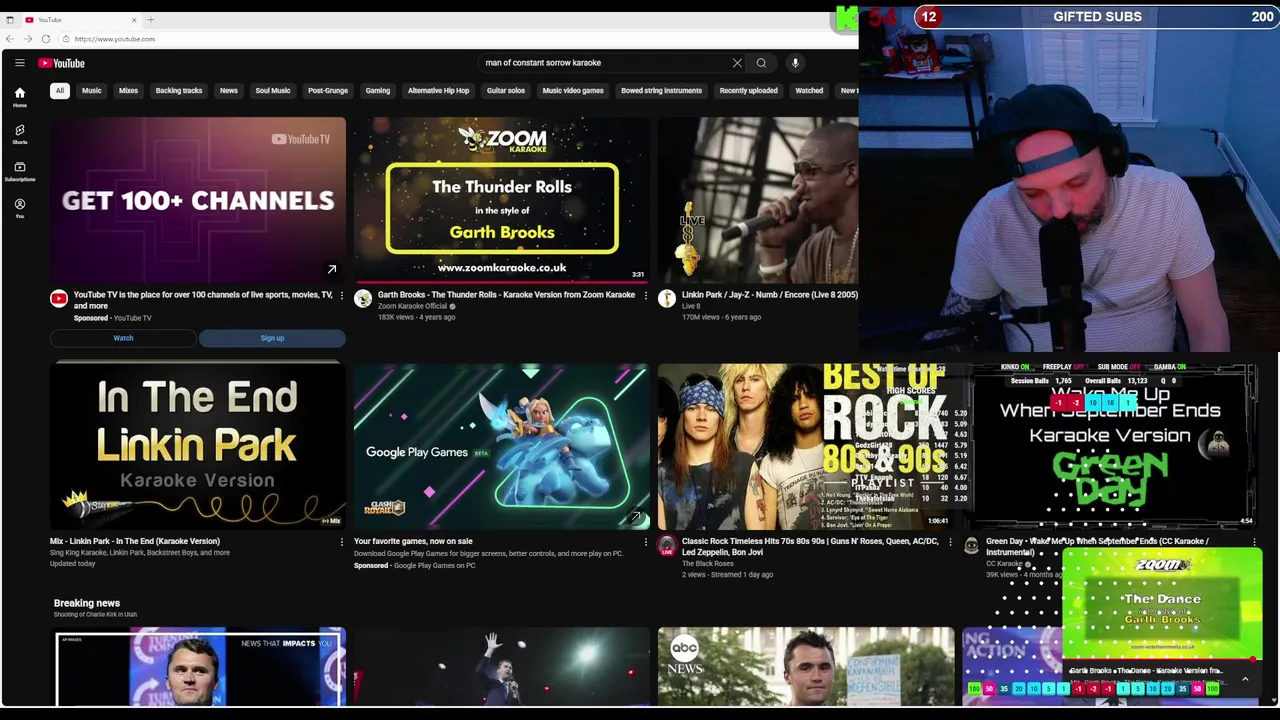The image size is (1280, 720).
Task: Click the YouTube TV channel avatar
Action: 59,298
